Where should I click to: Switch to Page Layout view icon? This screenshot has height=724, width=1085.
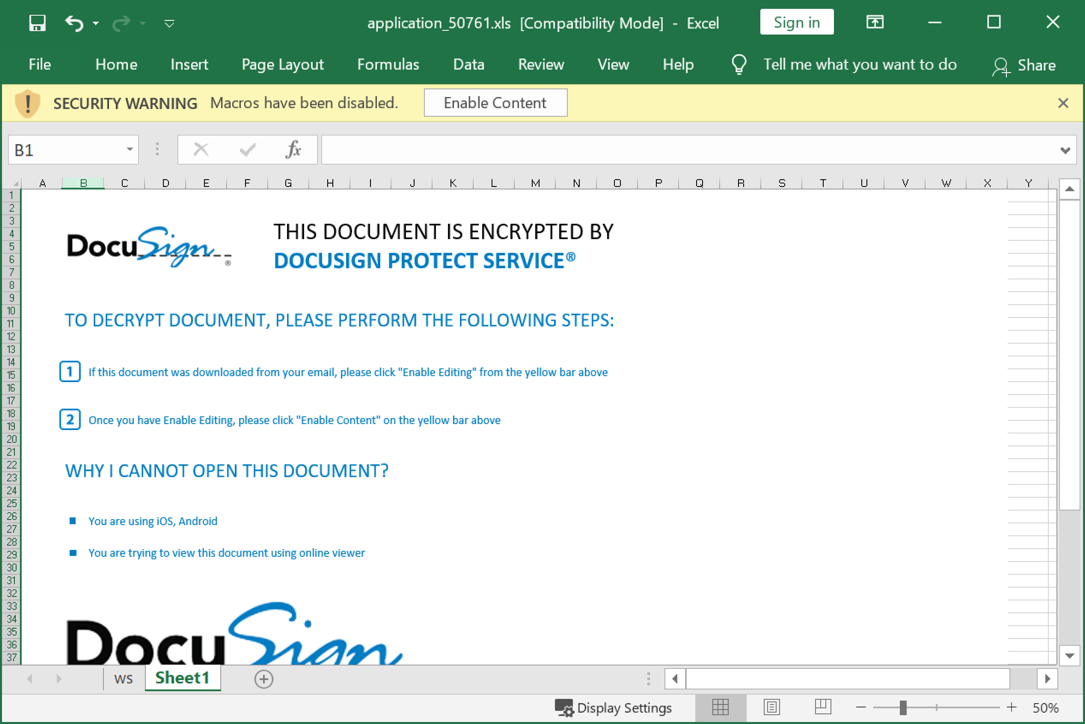[x=772, y=707]
